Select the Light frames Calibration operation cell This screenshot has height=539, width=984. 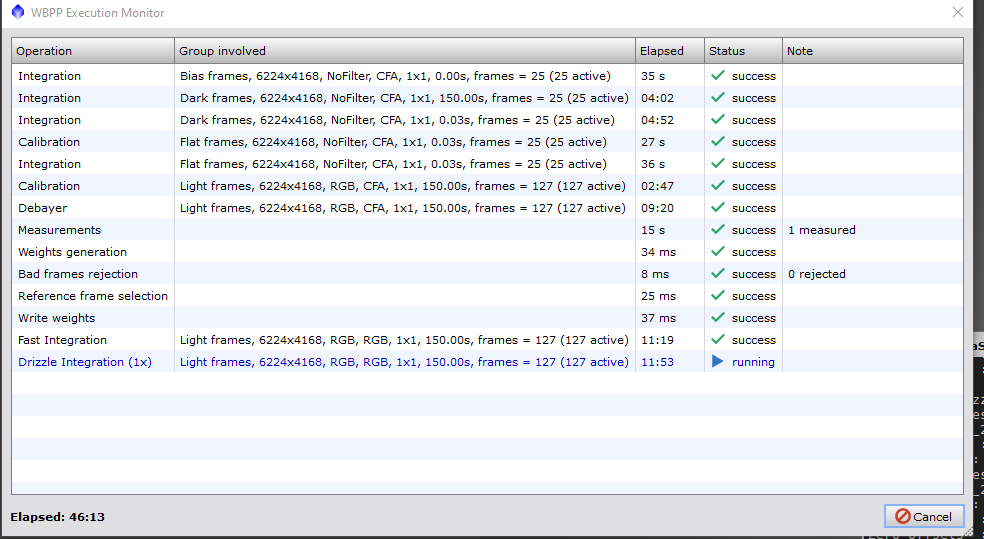pyautogui.click(x=49, y=186)
